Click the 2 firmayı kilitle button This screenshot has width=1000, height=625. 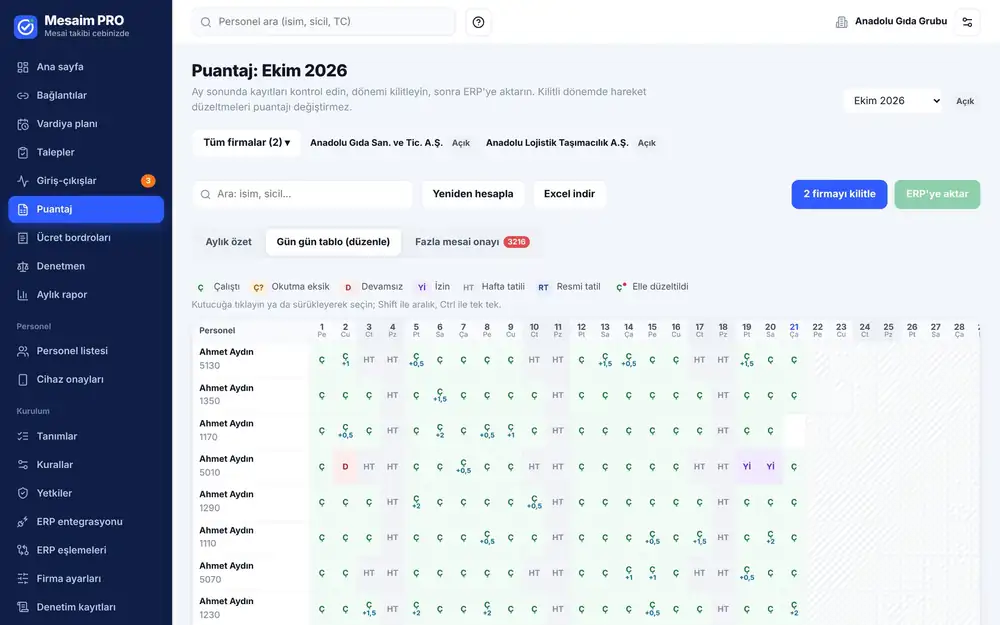coord(839,194)
